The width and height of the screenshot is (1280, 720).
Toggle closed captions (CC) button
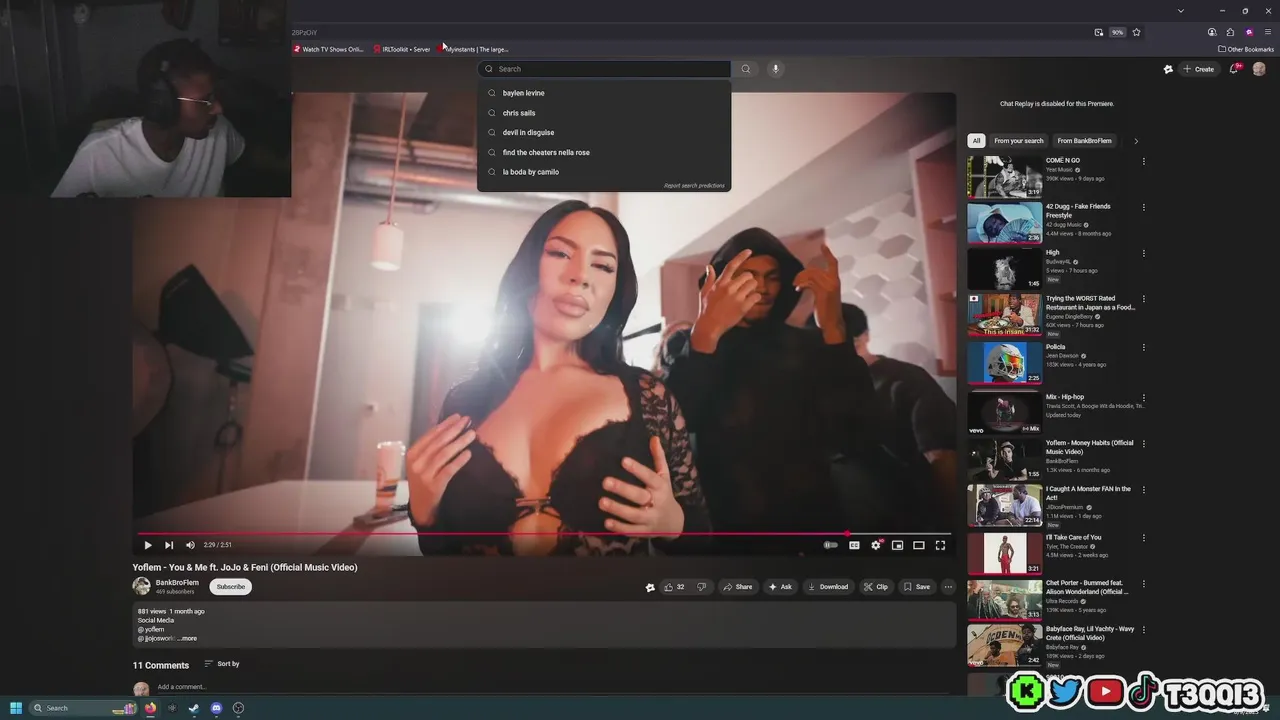point(854,545)
